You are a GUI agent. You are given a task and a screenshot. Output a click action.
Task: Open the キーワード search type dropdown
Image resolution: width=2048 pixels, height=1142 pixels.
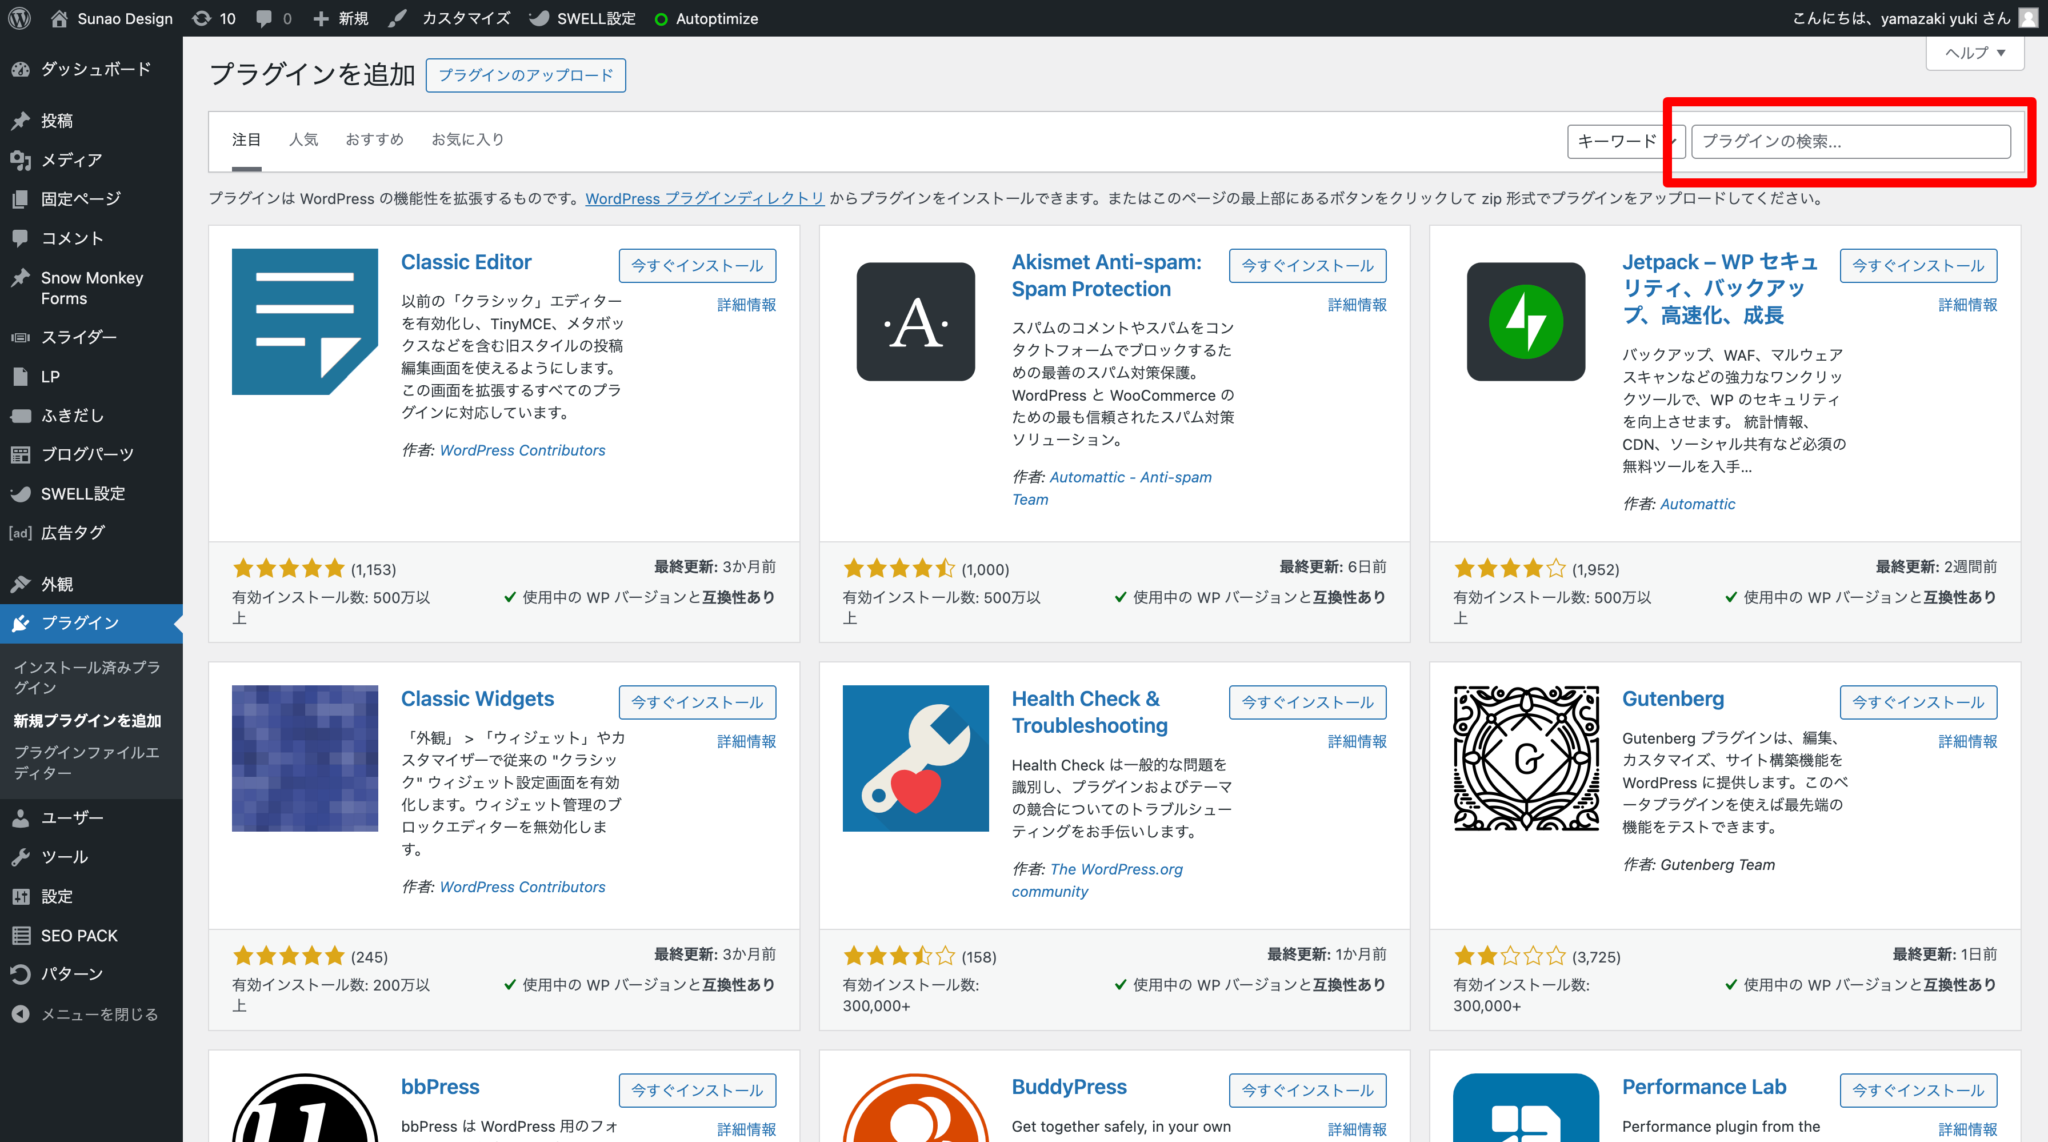(x=1624, y=141)
